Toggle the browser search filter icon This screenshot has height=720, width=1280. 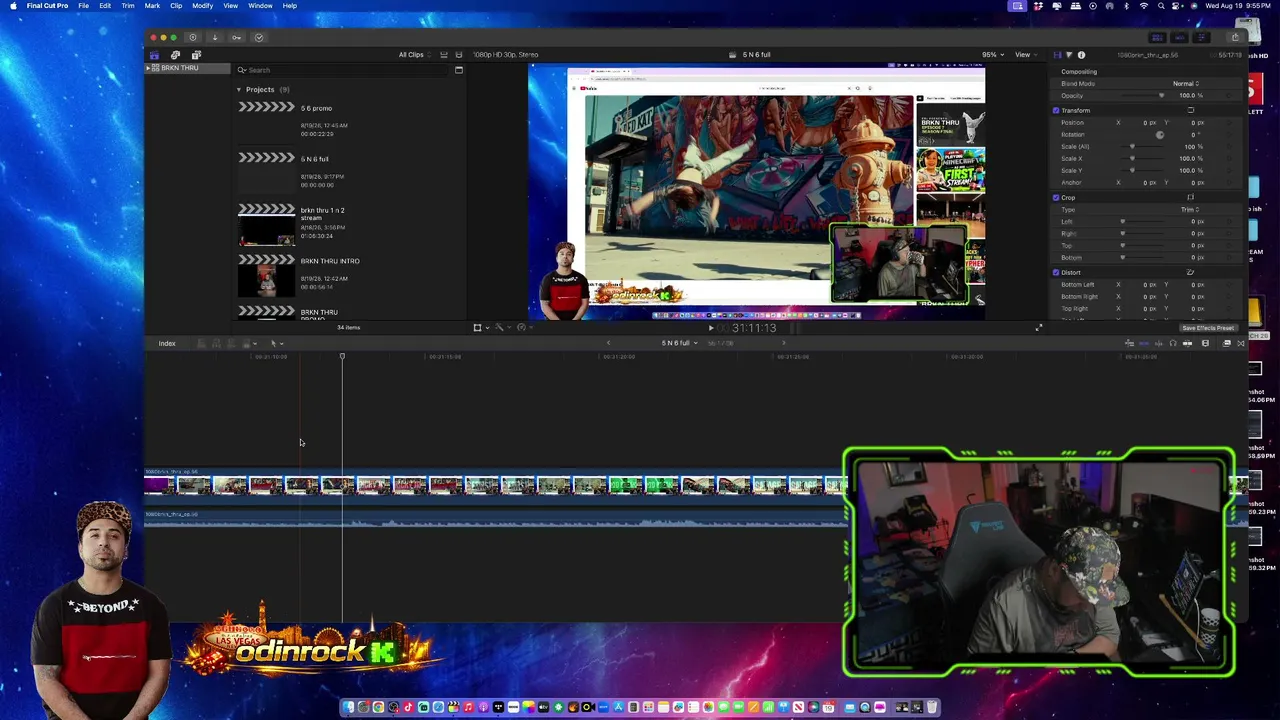coord(459,70)
